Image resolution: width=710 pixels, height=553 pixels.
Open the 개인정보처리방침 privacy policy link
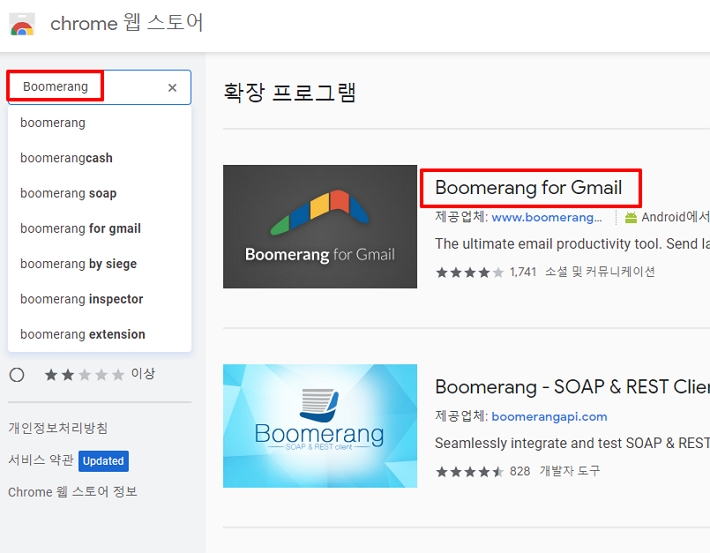click(x=58, y=428)
